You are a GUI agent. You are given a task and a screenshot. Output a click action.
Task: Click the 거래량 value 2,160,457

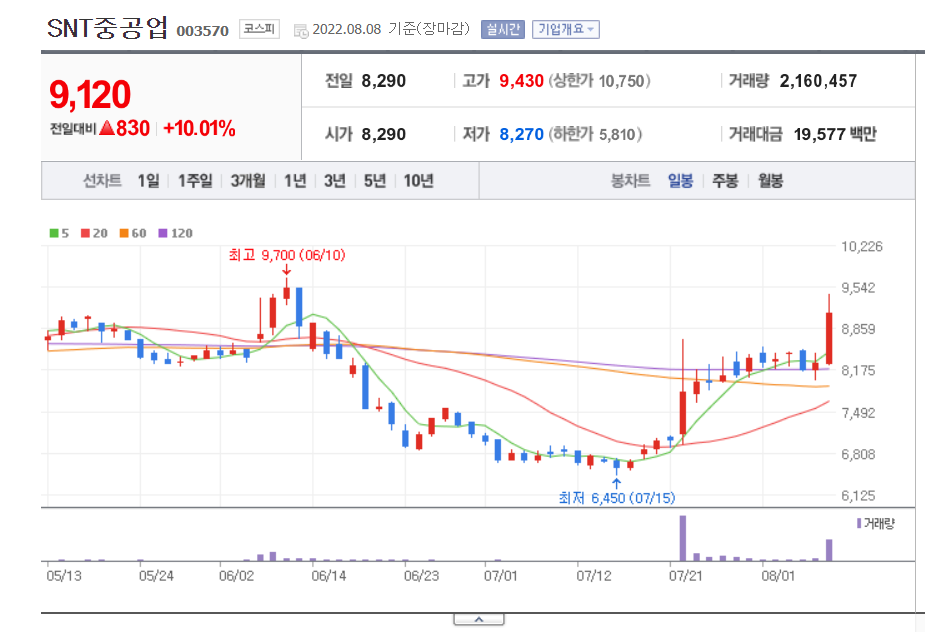pyautogui.click(x=818, y=81)
